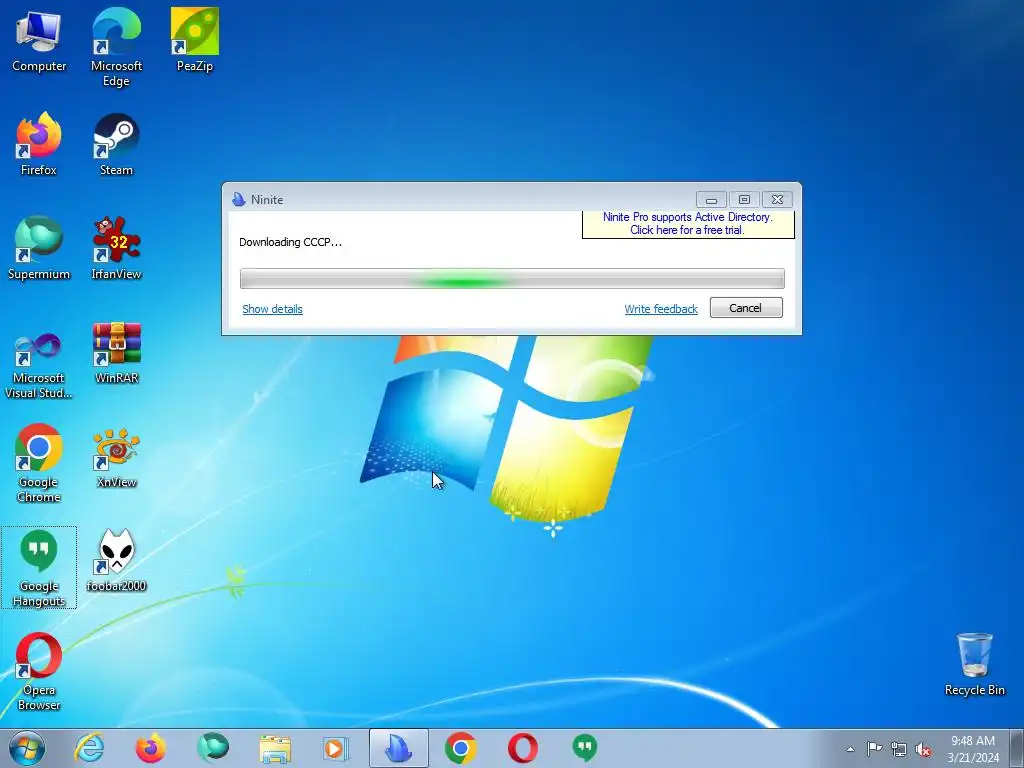Open the Write feedback link
Viewport: 1024px width, 768px height.
pos(661,309)
